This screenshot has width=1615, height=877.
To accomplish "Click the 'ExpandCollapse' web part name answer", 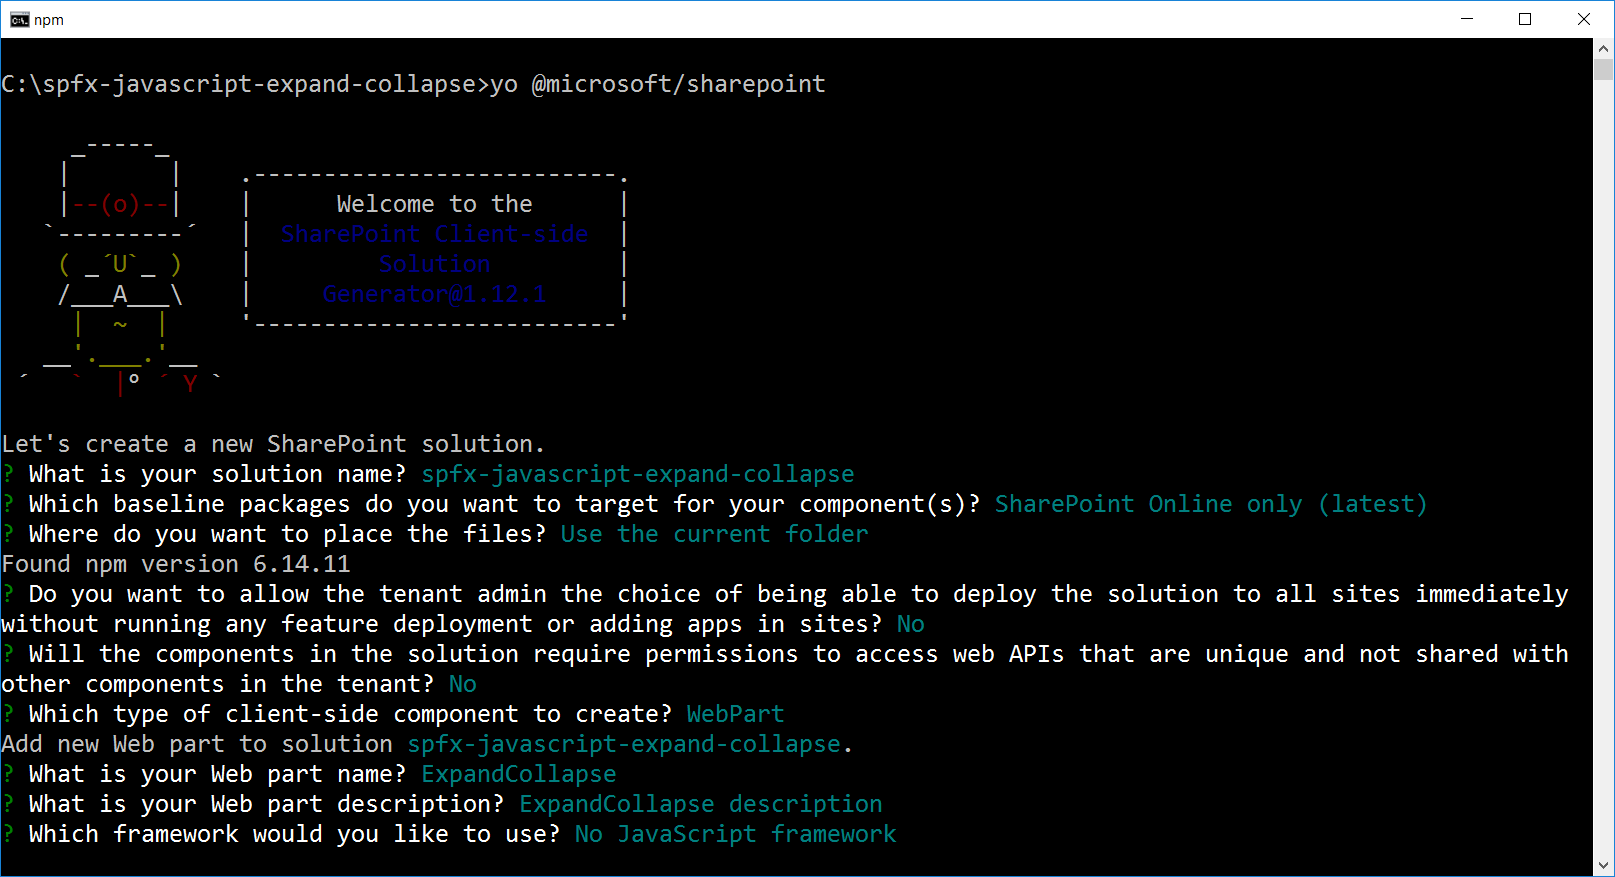I will tap(518, 774).
